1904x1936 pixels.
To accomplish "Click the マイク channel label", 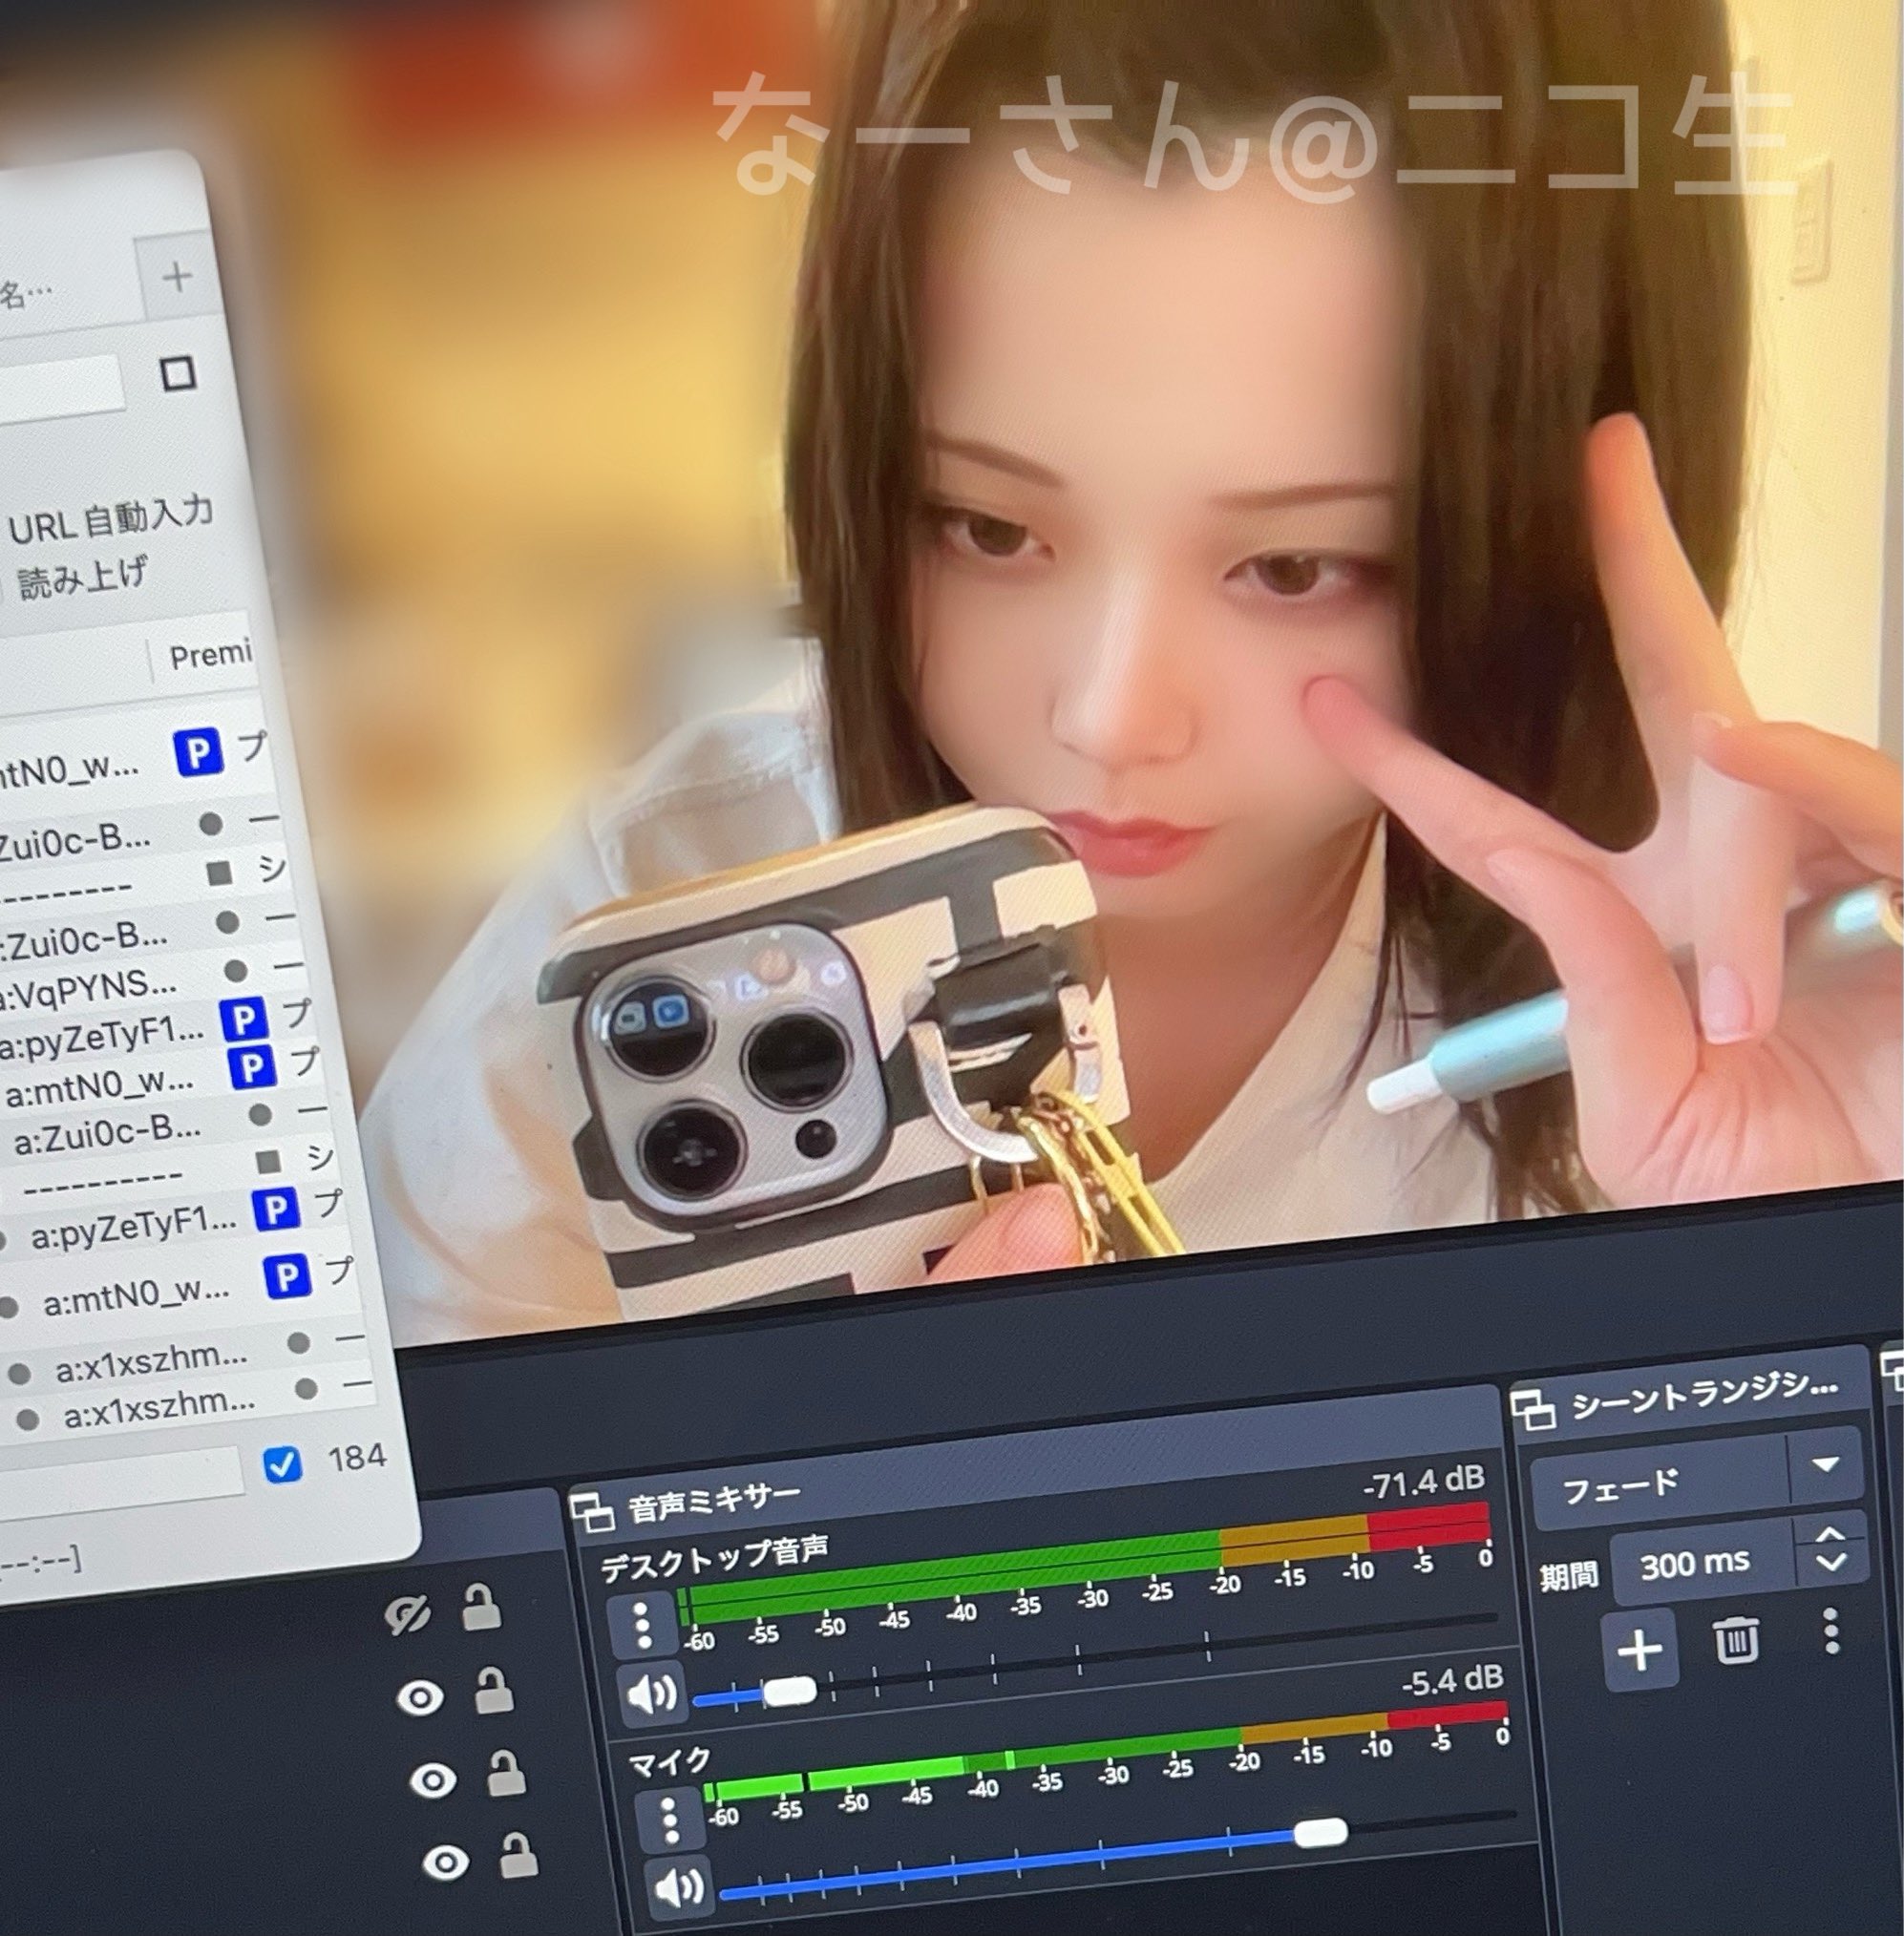I will coord(670,1762).
